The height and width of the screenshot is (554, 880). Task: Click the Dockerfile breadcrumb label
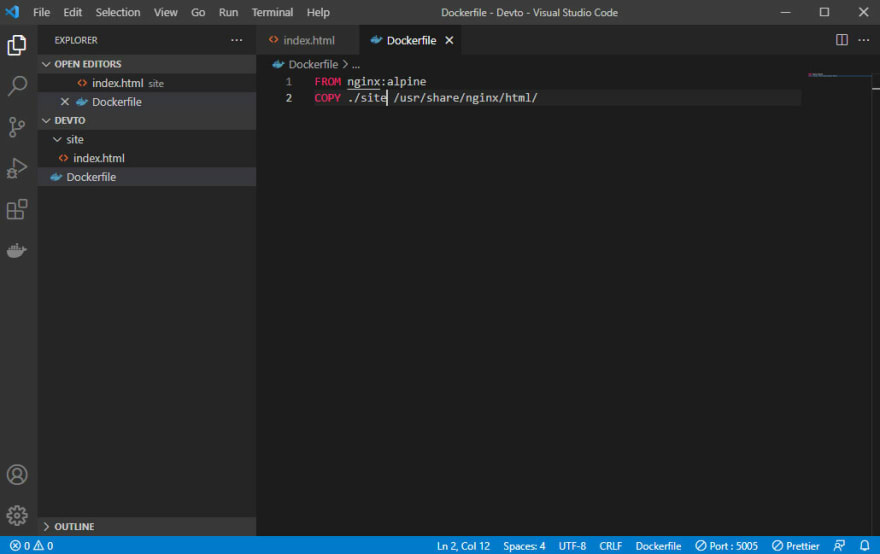[x=313, y=65]
